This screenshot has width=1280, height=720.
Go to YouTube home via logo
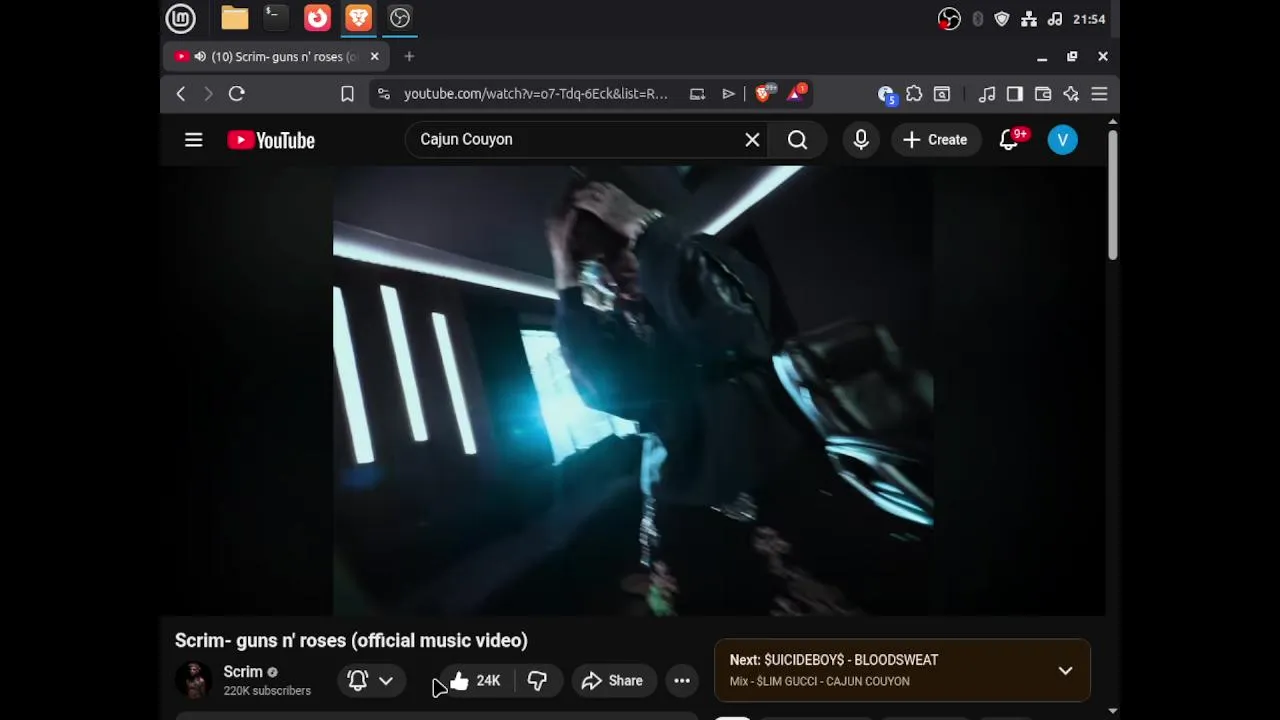click(271, 140)
